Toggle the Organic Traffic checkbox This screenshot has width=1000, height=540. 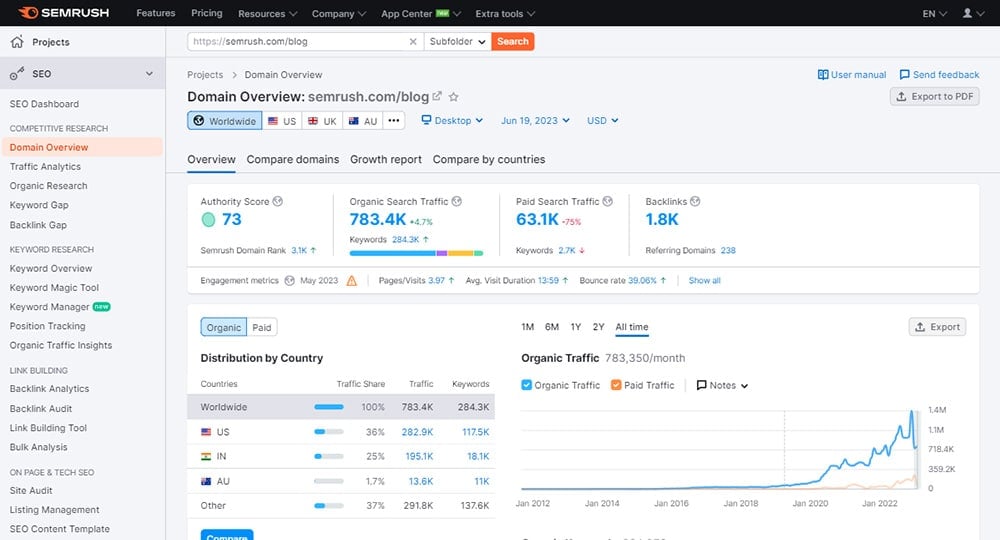click(x=526, y=385)
